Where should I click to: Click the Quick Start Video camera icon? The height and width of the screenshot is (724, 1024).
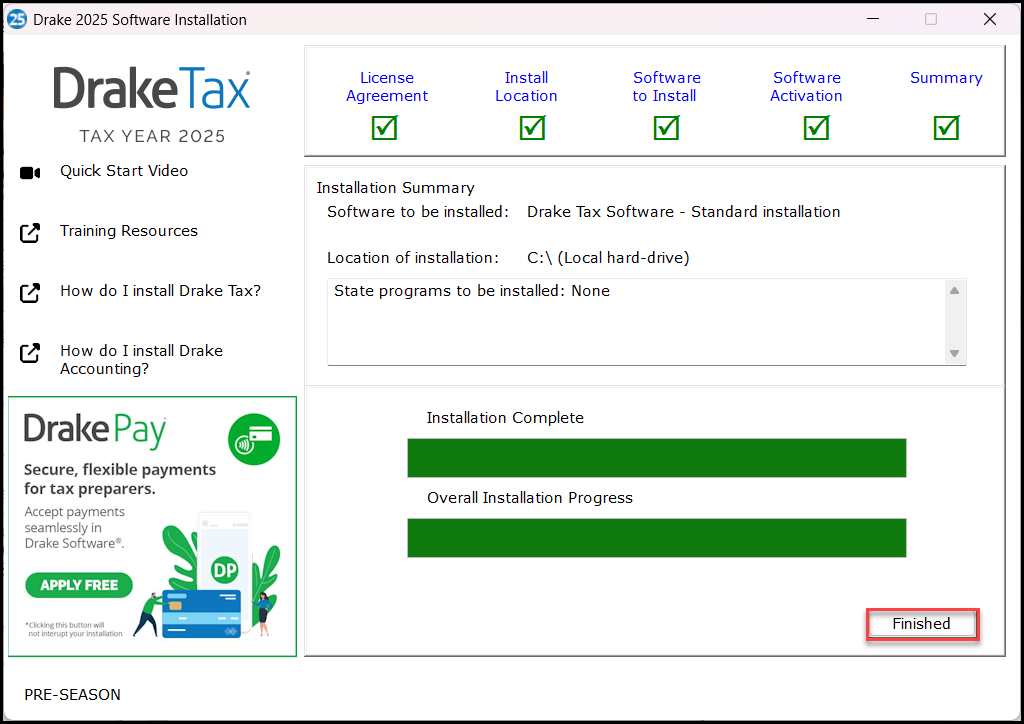(29, 171)
